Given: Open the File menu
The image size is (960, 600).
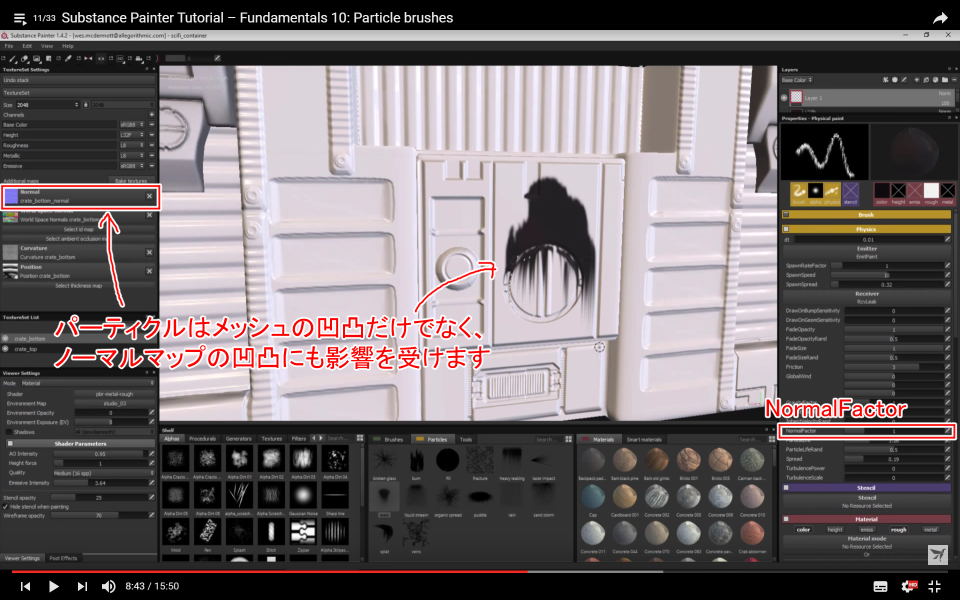Looking at the screenshot, I should pos(9,46).
